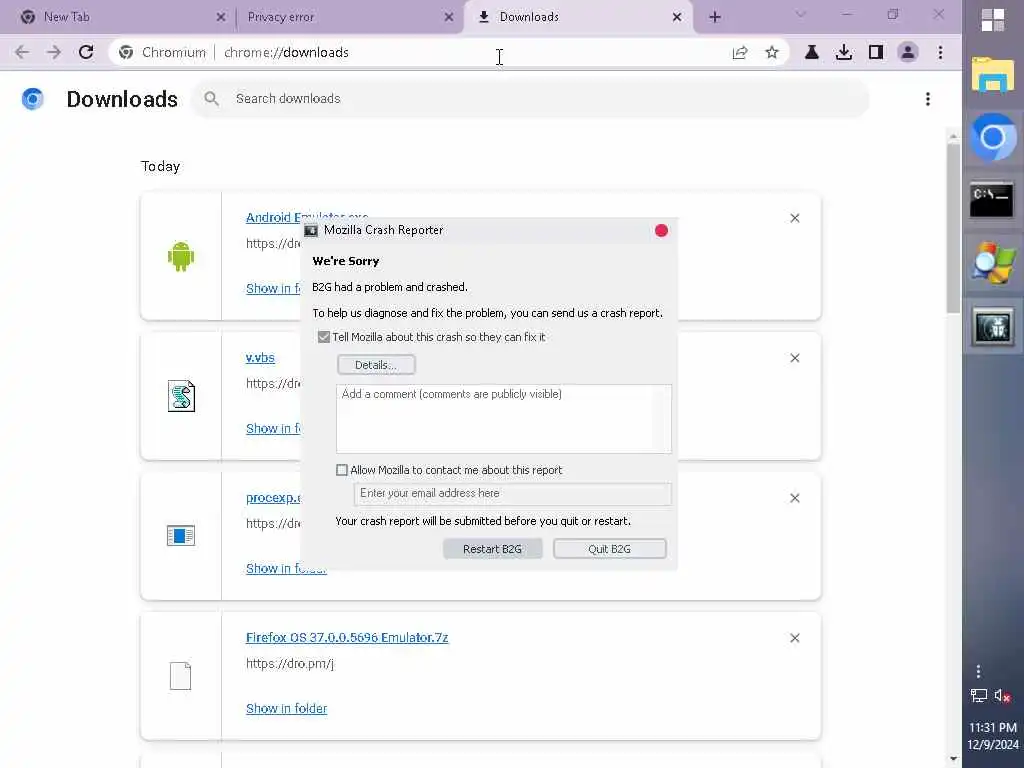Remove Android Emulator.exe from the list

tap(795, 218)
